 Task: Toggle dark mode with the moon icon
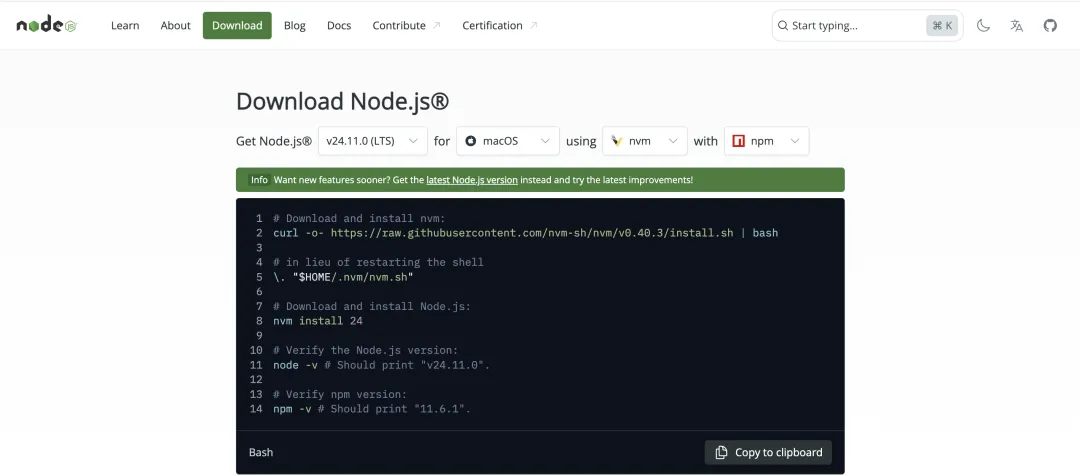point(983,25)
